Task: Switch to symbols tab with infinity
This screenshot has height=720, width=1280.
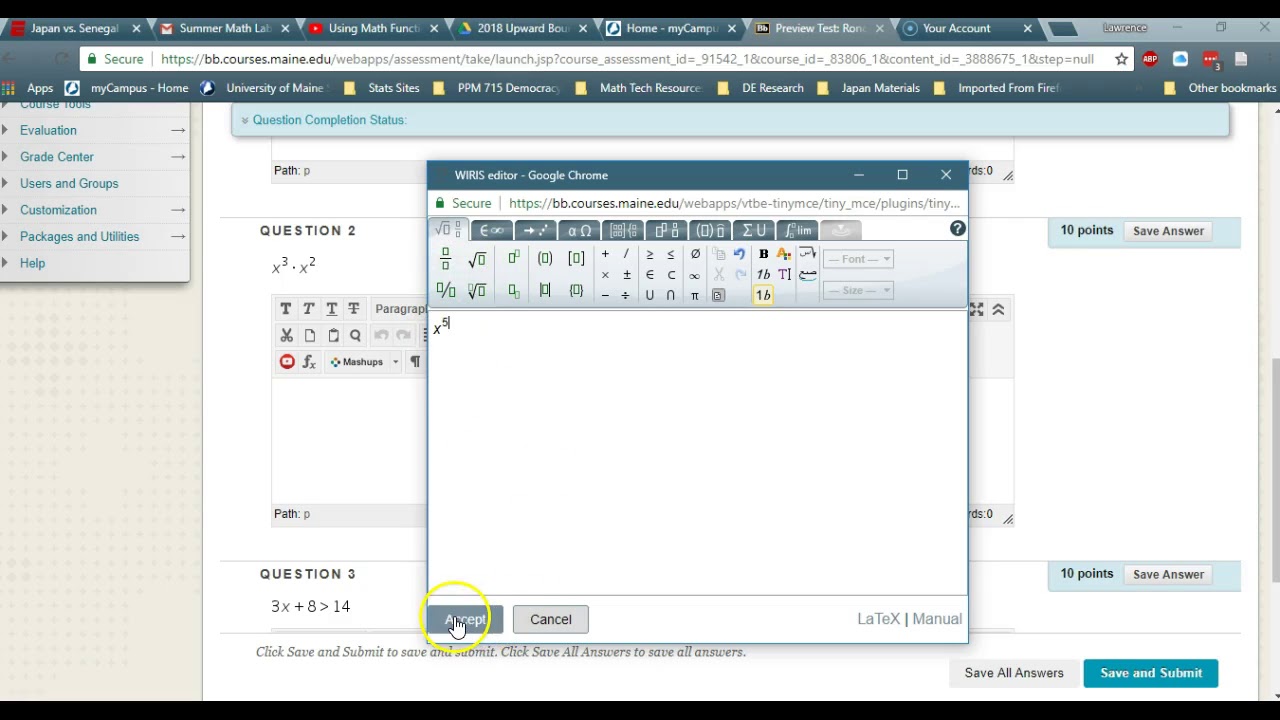Action: click(x=491, y=231)
